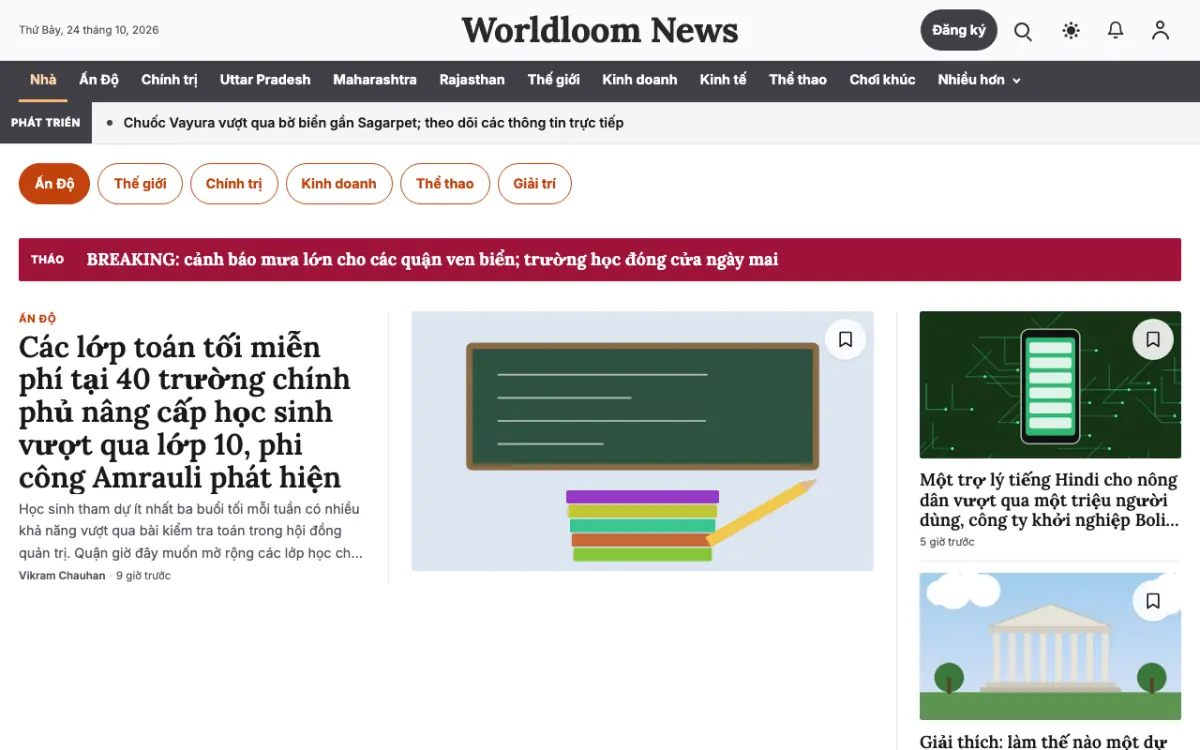Open smartphone circuit article image

[1050, 385]
